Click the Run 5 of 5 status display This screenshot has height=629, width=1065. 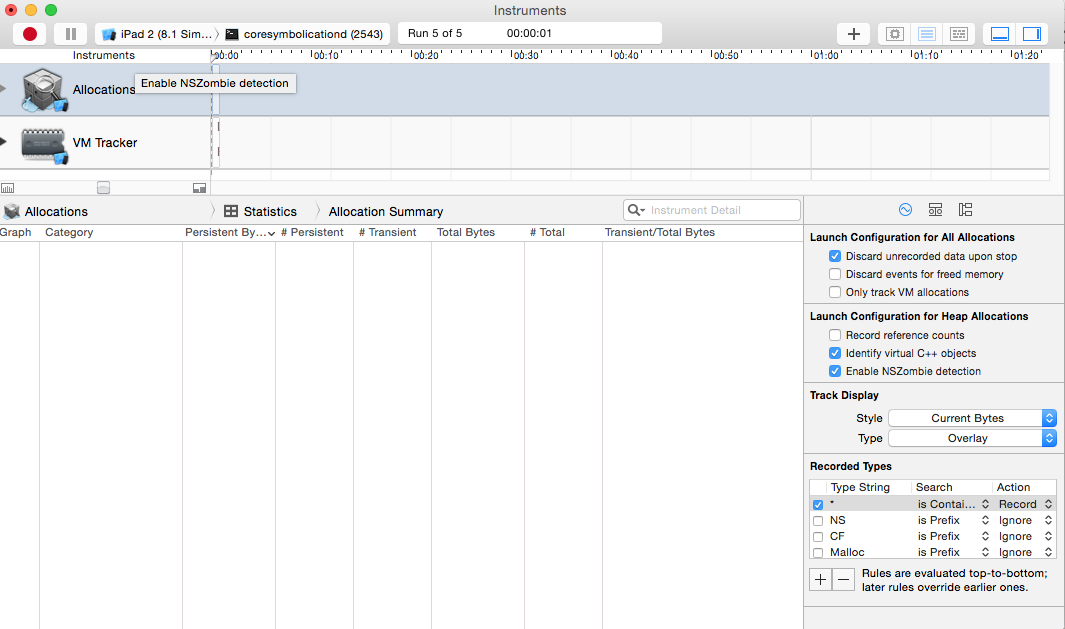click(x=530, y=33)
